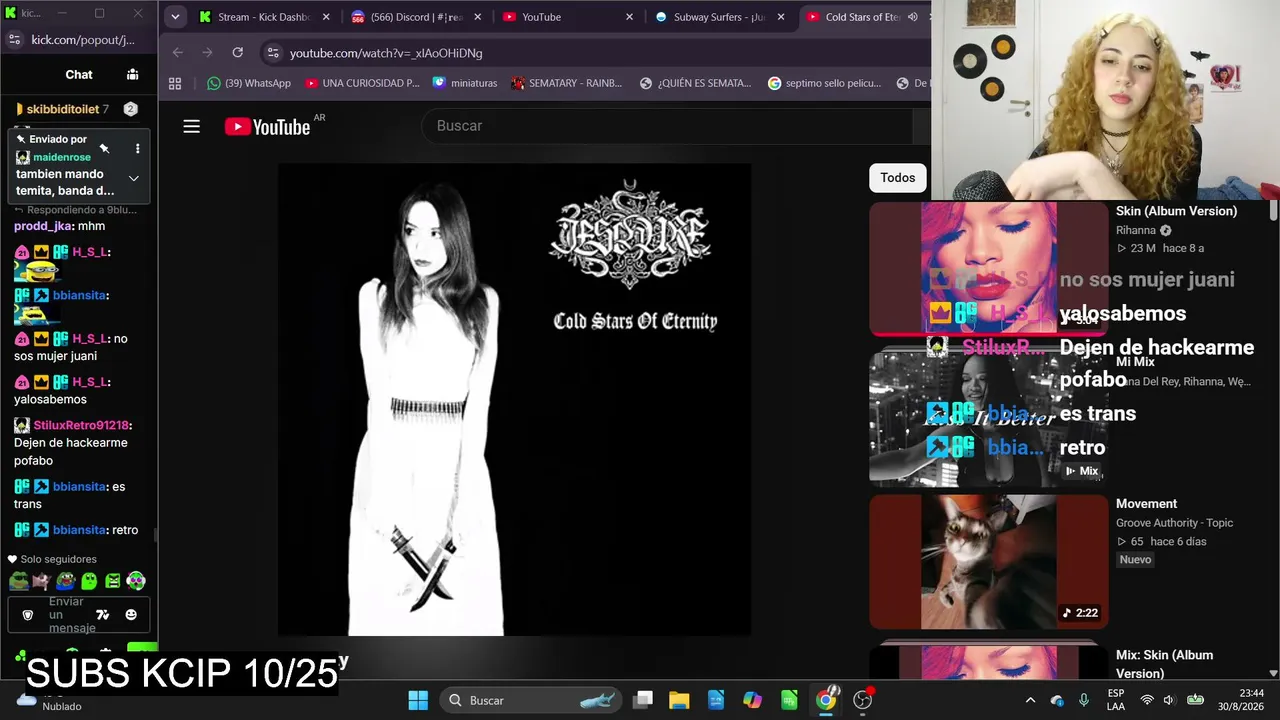This screenshot has width=1280, height=720.
Task: Reload the YouTube page
Action: point(237,52)
